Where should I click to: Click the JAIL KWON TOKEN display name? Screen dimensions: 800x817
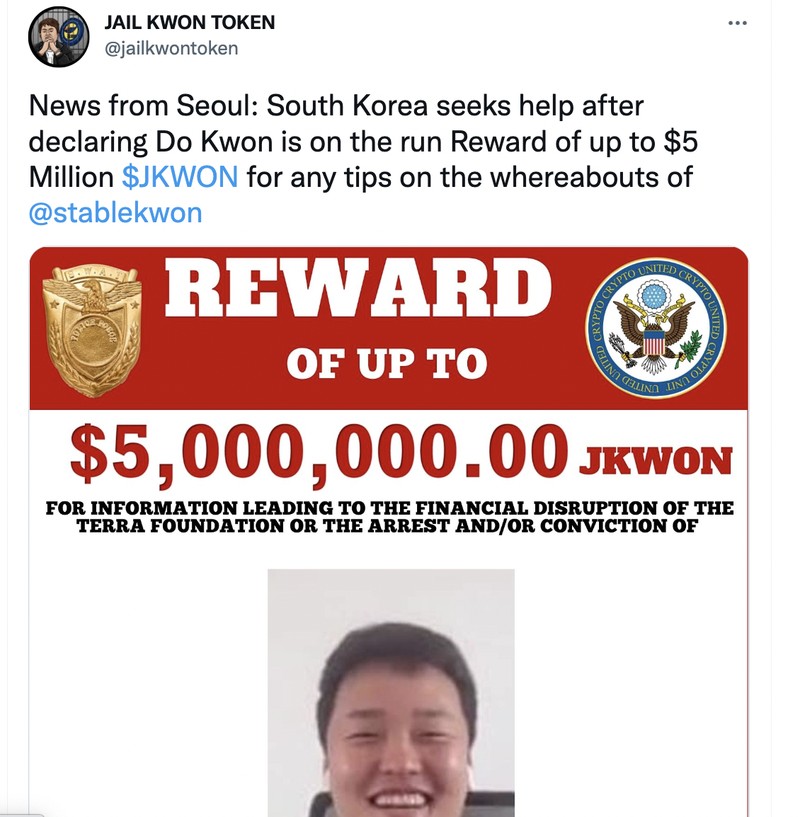tap(190, 22)
